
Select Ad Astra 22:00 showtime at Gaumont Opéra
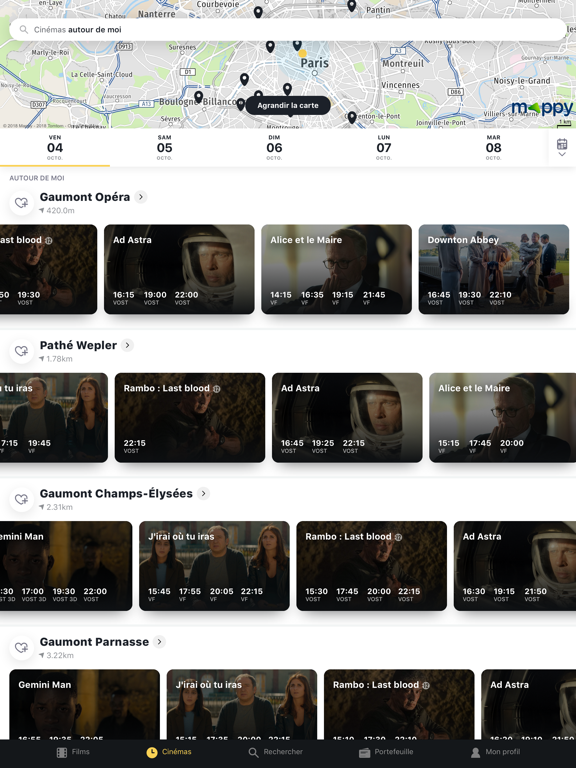click(x=186, y=297)
